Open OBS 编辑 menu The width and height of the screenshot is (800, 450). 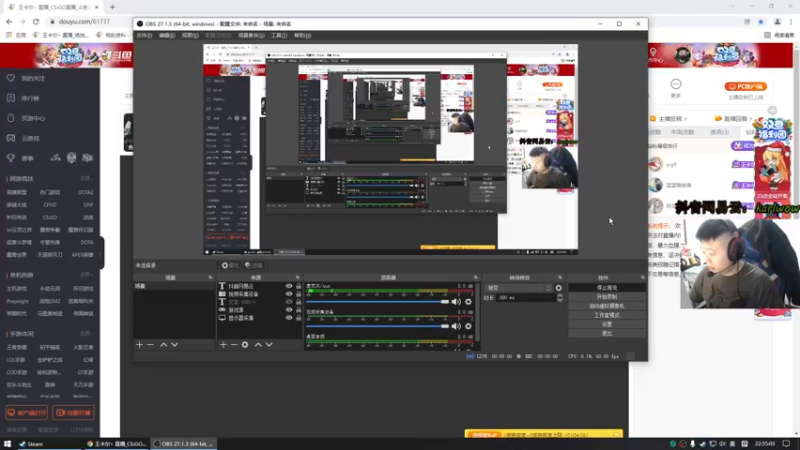[167, 35]
